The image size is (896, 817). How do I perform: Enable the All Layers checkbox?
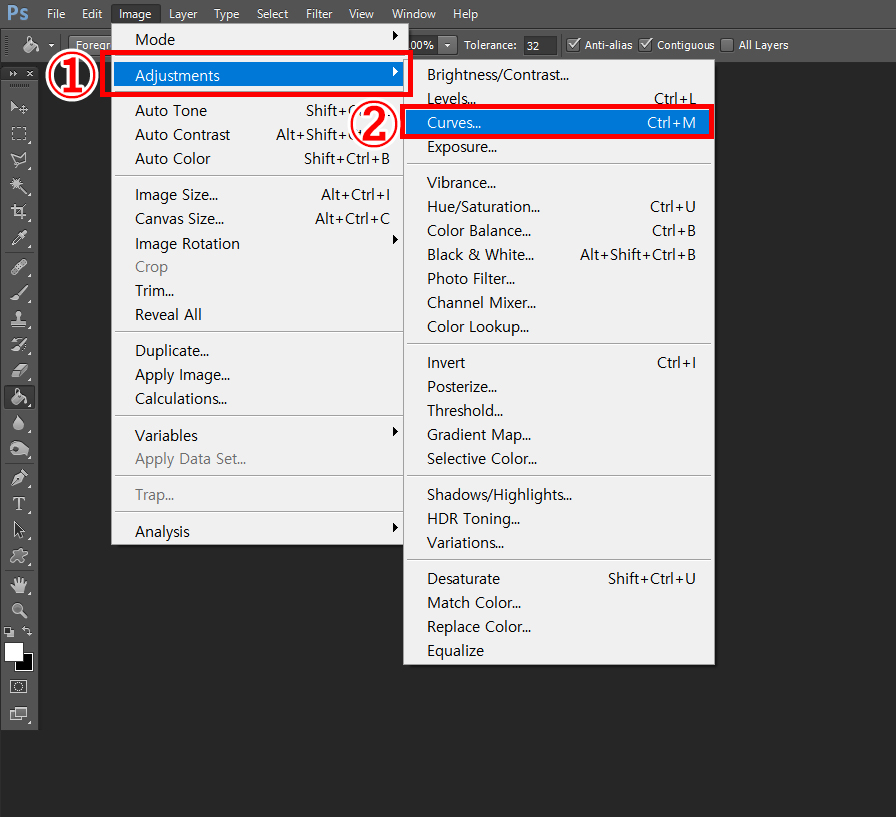pos(727,45)
